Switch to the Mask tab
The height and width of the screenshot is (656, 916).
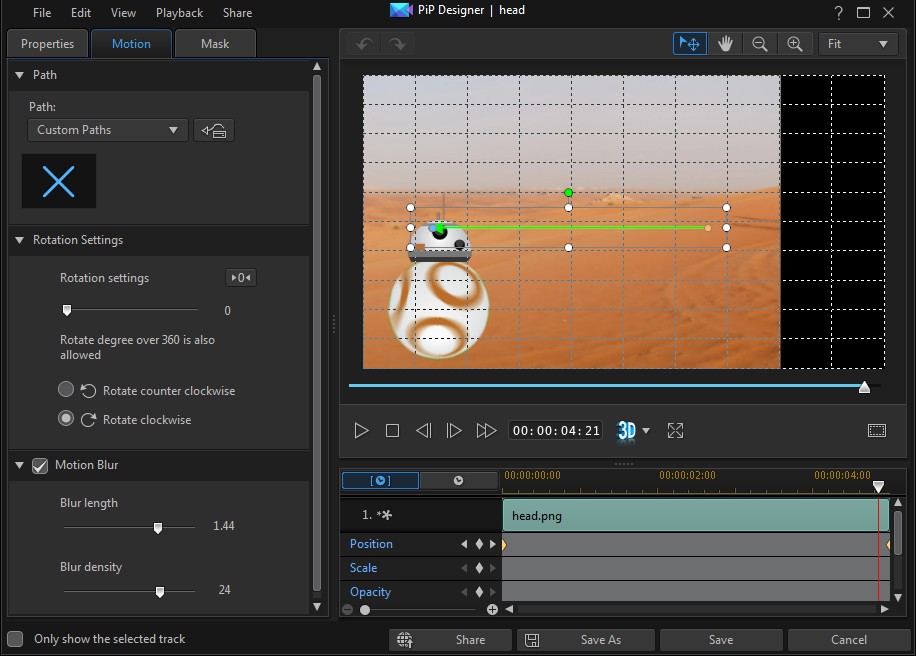(x=214, y=44)
